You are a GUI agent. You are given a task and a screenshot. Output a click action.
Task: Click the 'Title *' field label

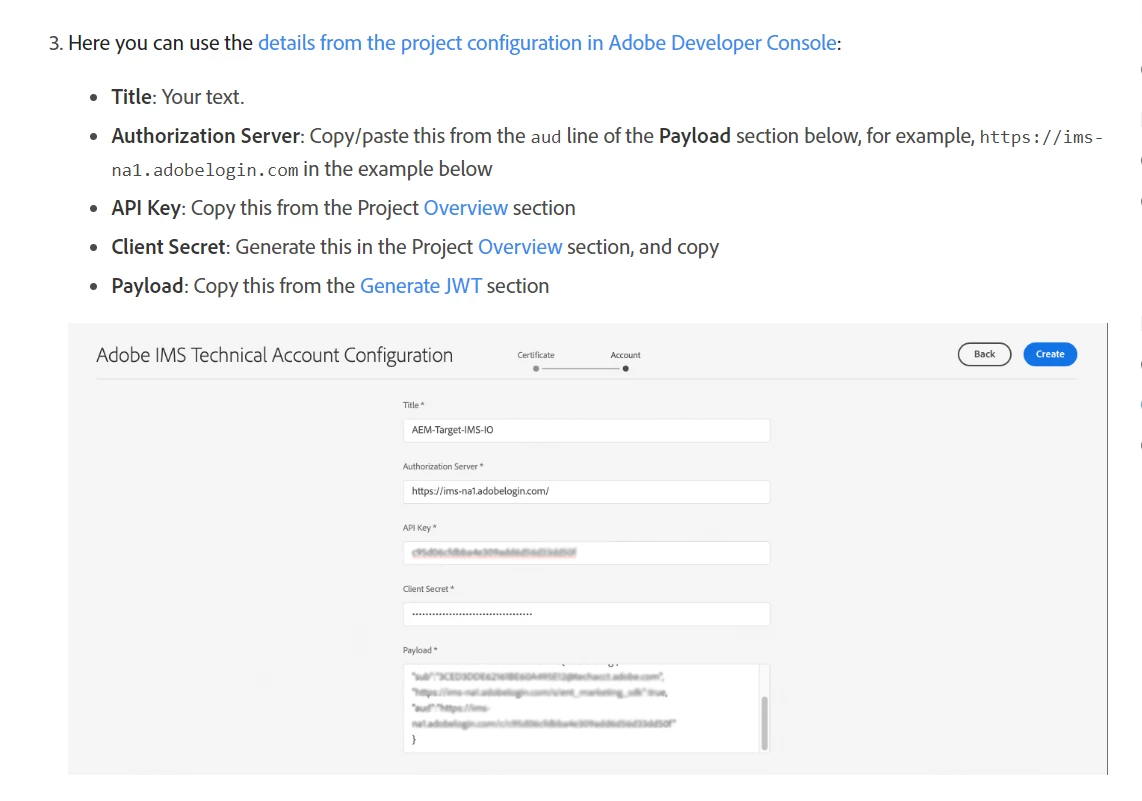coord(414,405)
